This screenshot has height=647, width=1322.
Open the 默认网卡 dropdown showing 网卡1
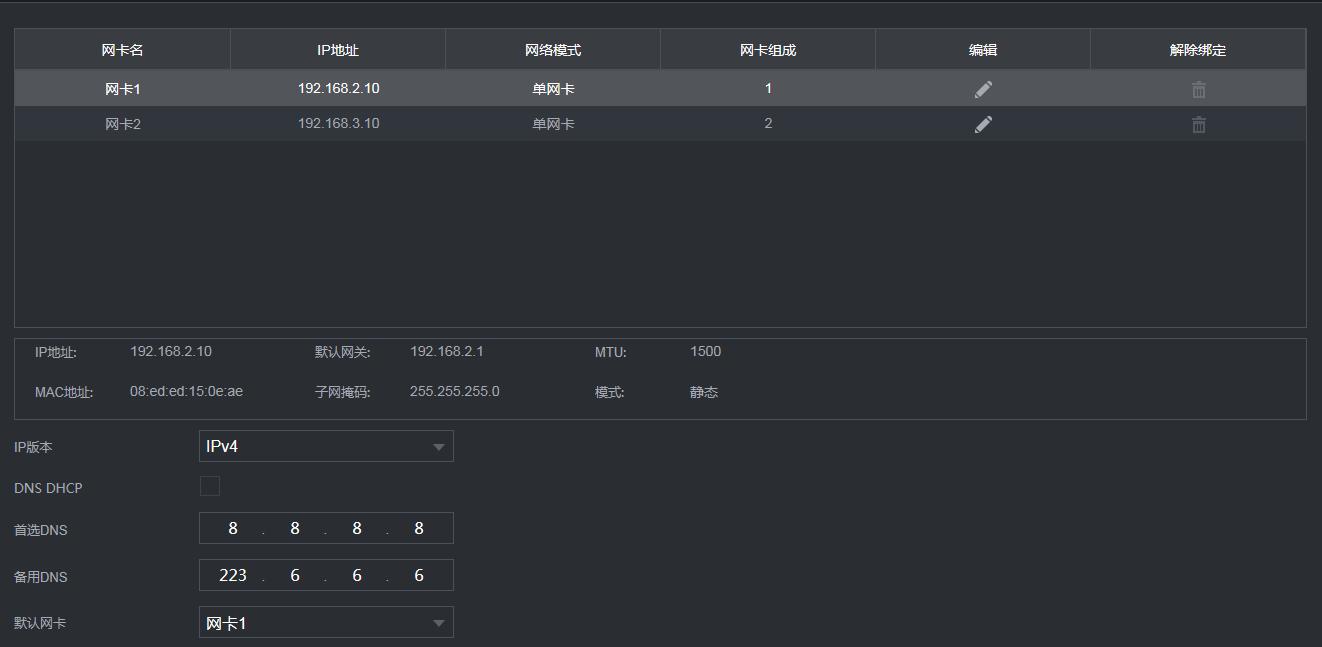coord(326,621)
